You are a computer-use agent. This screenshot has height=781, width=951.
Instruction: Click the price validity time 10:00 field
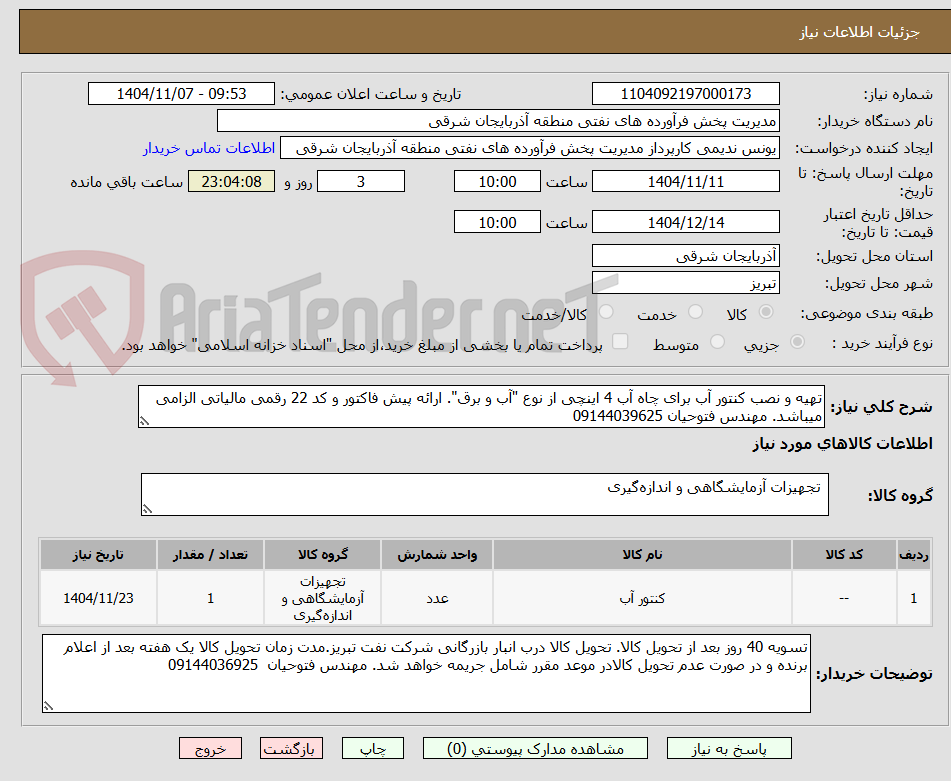pyautogui.click(x=497, y=222)
